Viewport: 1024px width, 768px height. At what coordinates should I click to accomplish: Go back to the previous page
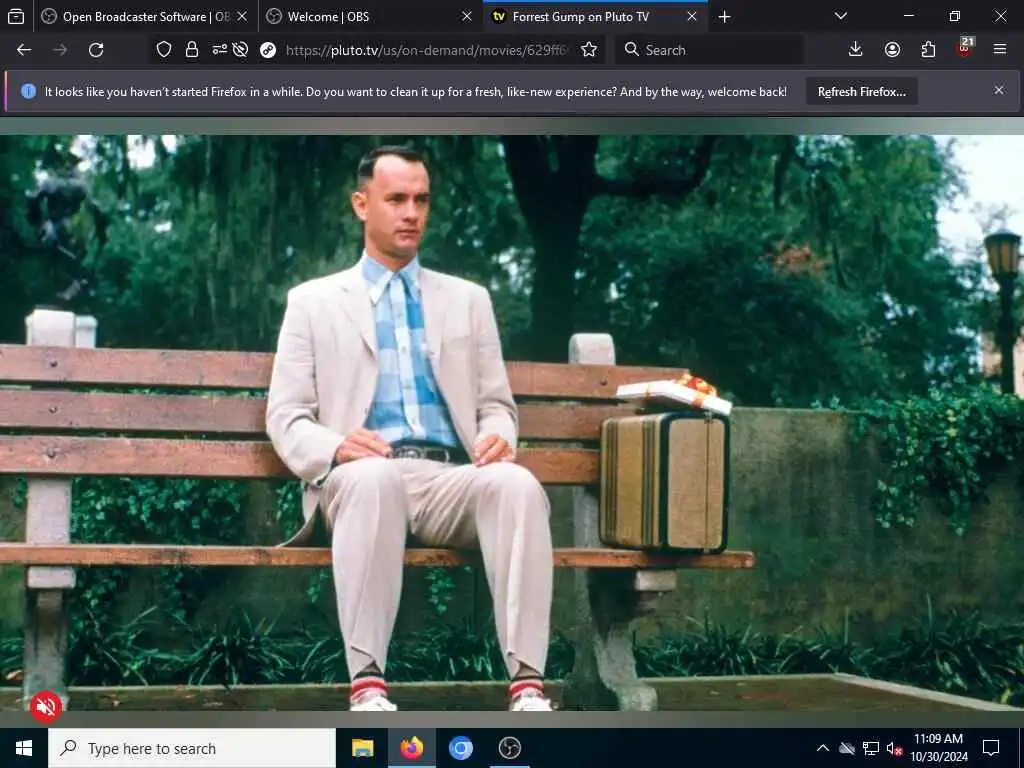tap(24, 50)
